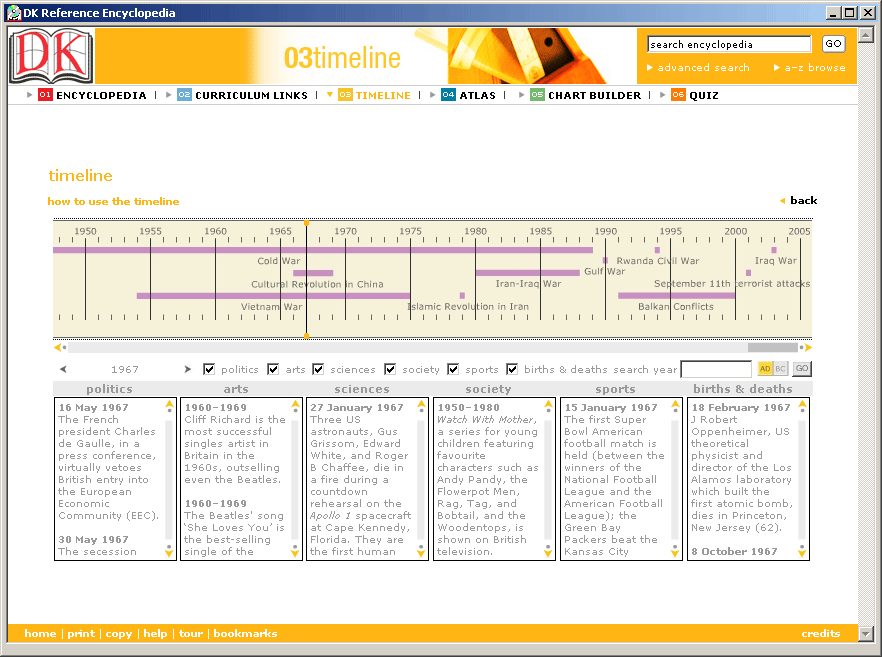Click the timeline scroll left arrow

(57, 348)
